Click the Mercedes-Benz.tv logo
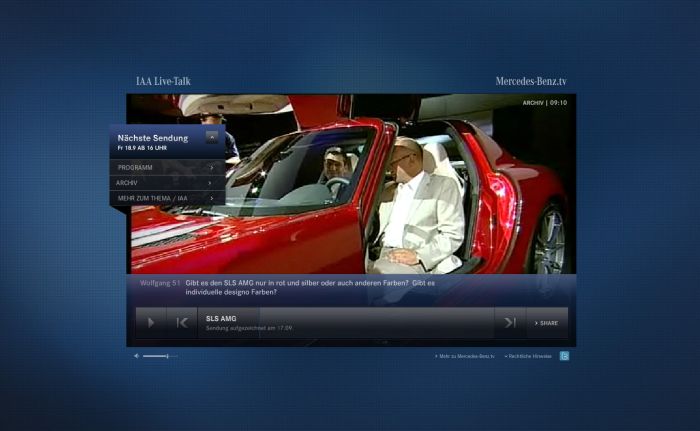This screenshot has width=700, height=431. click(530, 81)
